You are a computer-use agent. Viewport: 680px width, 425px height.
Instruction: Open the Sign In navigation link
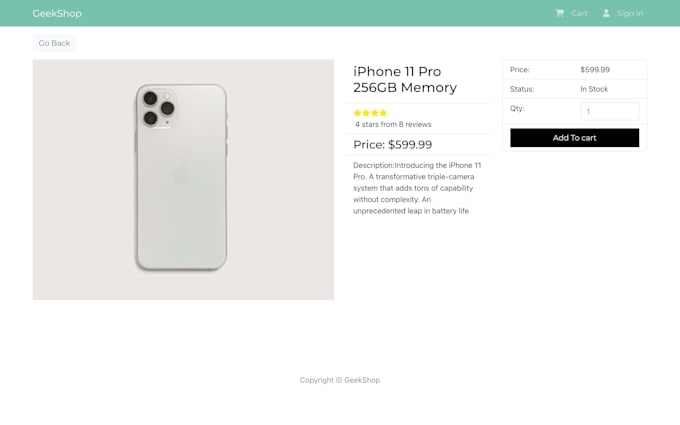pos(630,13)
